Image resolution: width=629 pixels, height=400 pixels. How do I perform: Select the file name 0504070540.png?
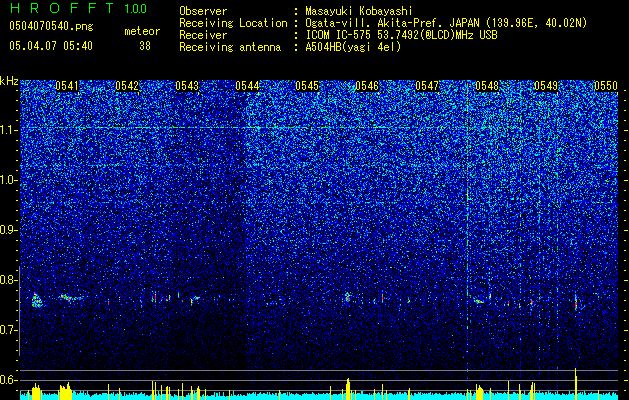pos(51,26)
